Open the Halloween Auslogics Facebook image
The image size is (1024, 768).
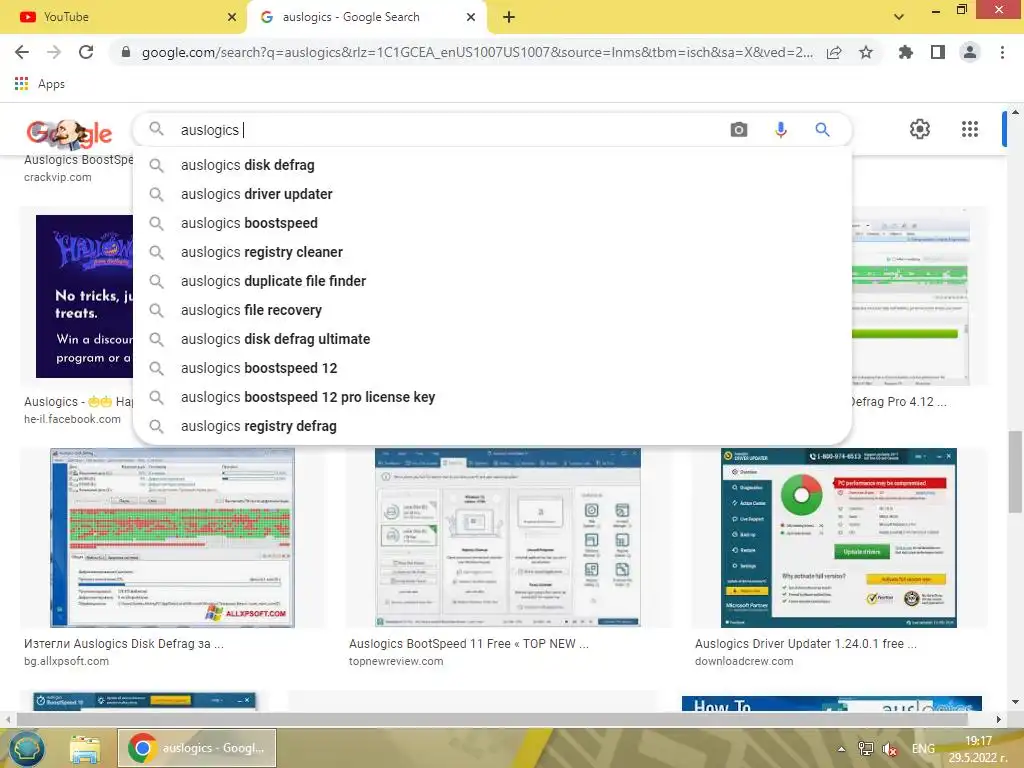point(84,296)
